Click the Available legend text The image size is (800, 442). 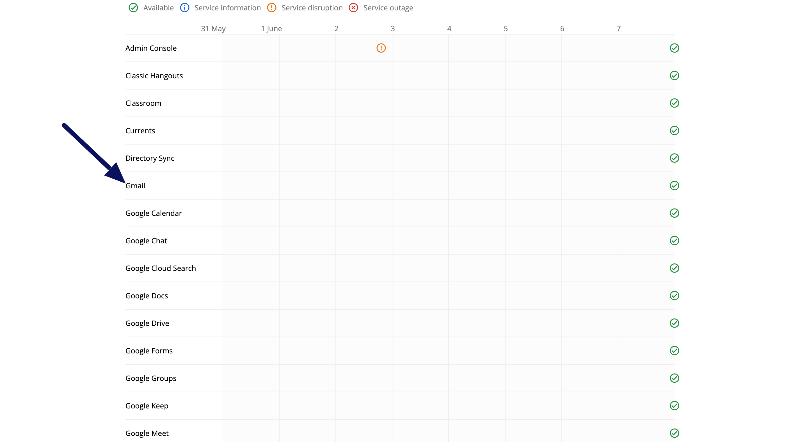pyautogui.click(x=158, y=8)
